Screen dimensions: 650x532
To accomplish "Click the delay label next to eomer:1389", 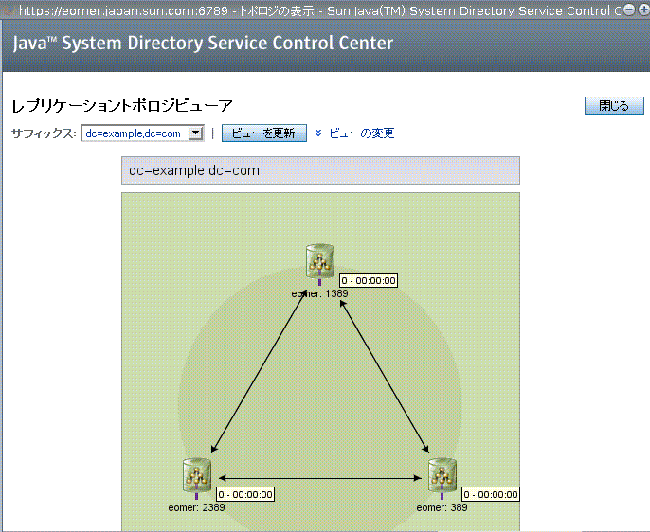I will 369,280.
